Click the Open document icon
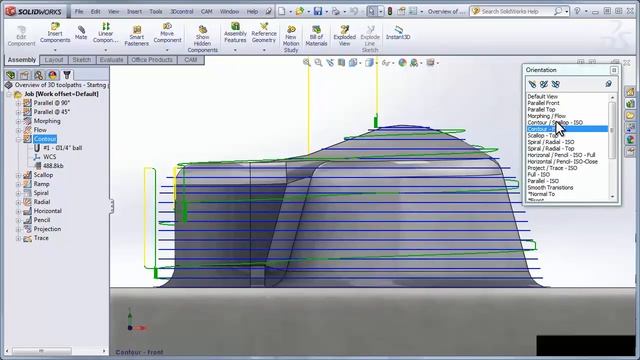The image size is (640, 360). pyautogui.click(x=300, y=11)
